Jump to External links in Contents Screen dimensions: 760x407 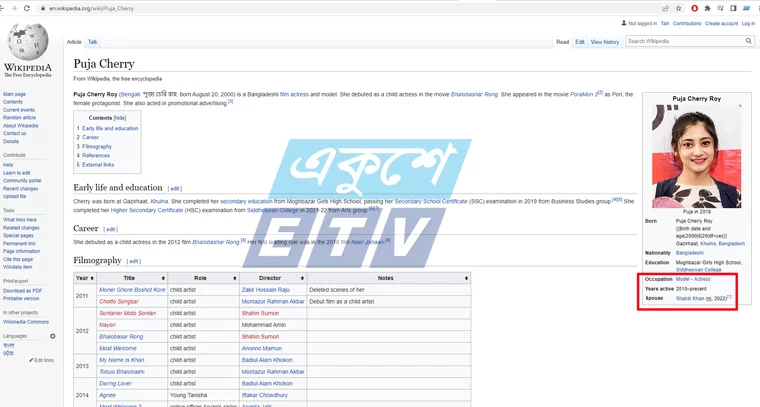(x=98, y=165)
